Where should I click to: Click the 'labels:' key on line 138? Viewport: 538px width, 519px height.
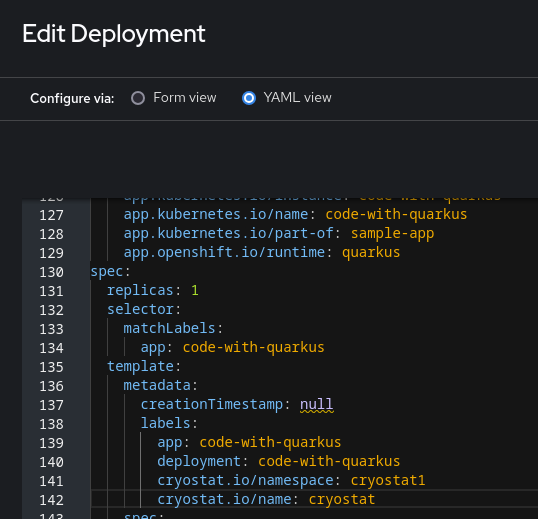tap(169, 423)
